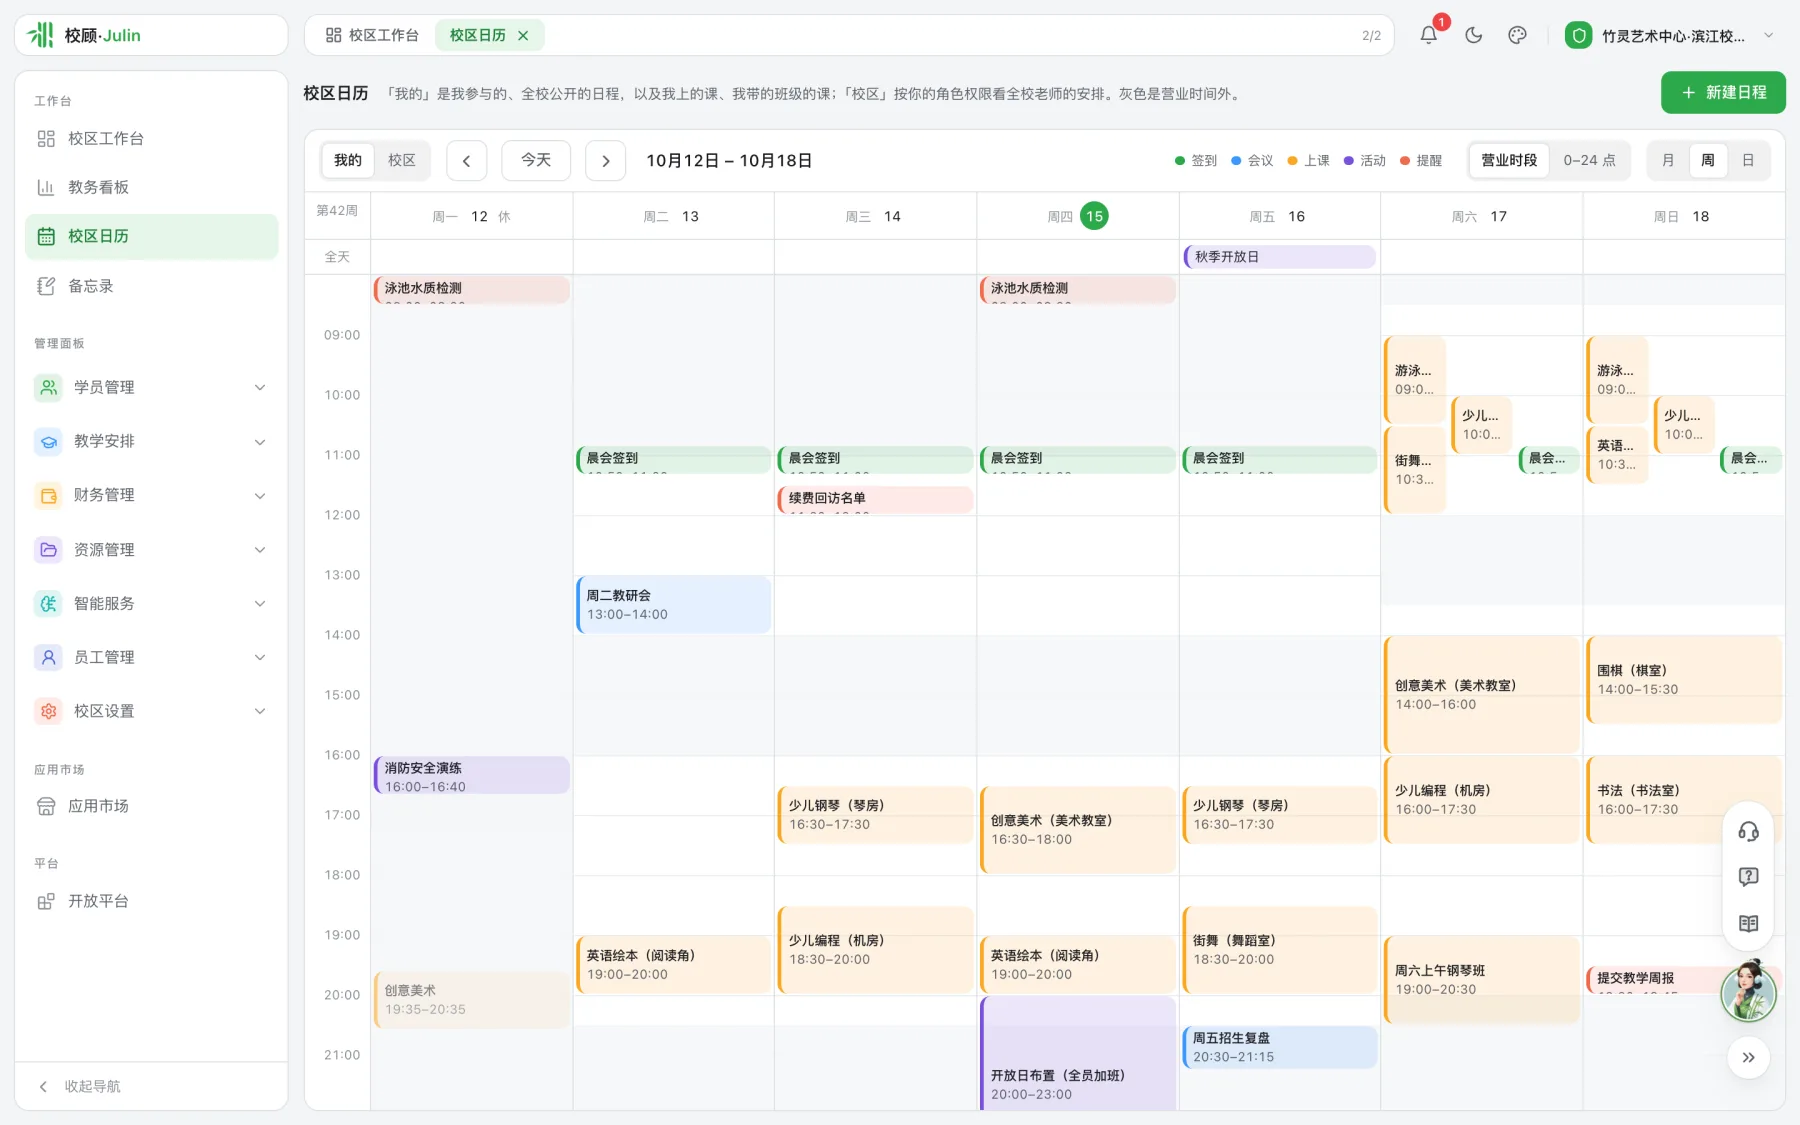Expand 学员管理 menu

point(151,387)
